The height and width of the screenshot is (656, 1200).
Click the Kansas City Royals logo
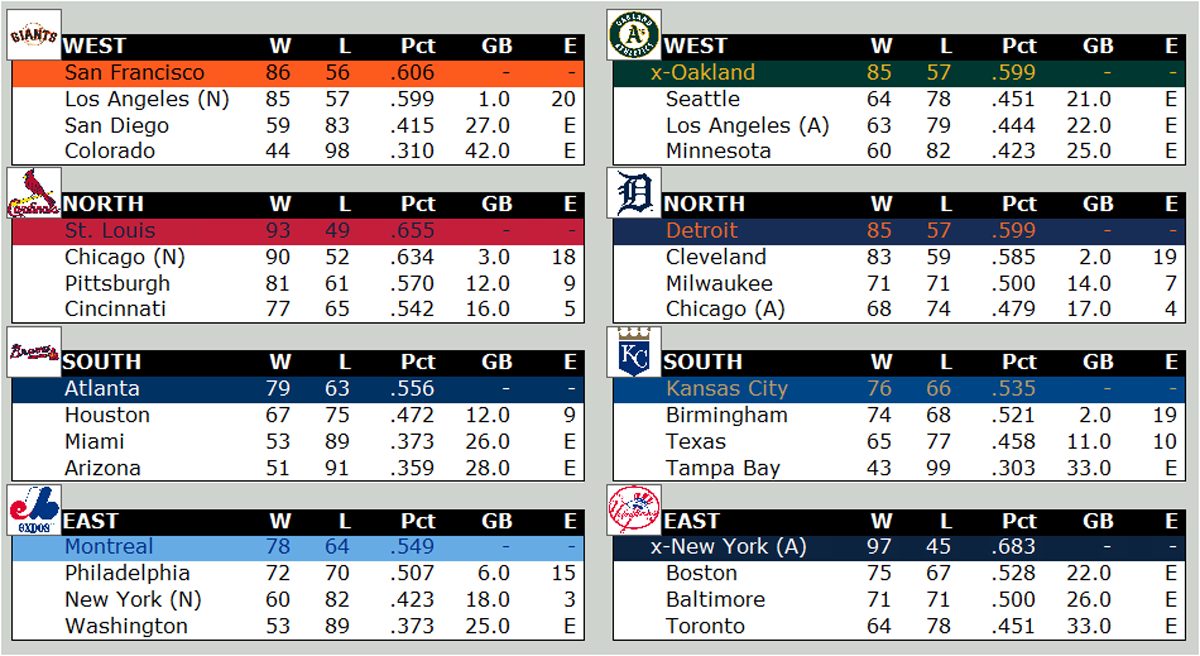coord(635,352)
